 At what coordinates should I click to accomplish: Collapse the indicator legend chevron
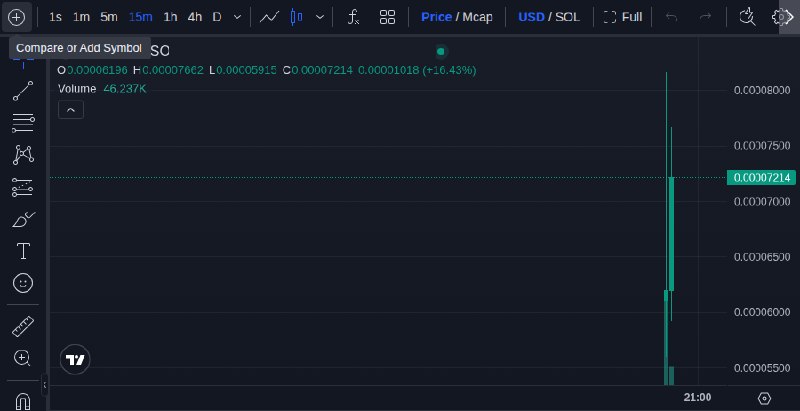pos(71,110)
